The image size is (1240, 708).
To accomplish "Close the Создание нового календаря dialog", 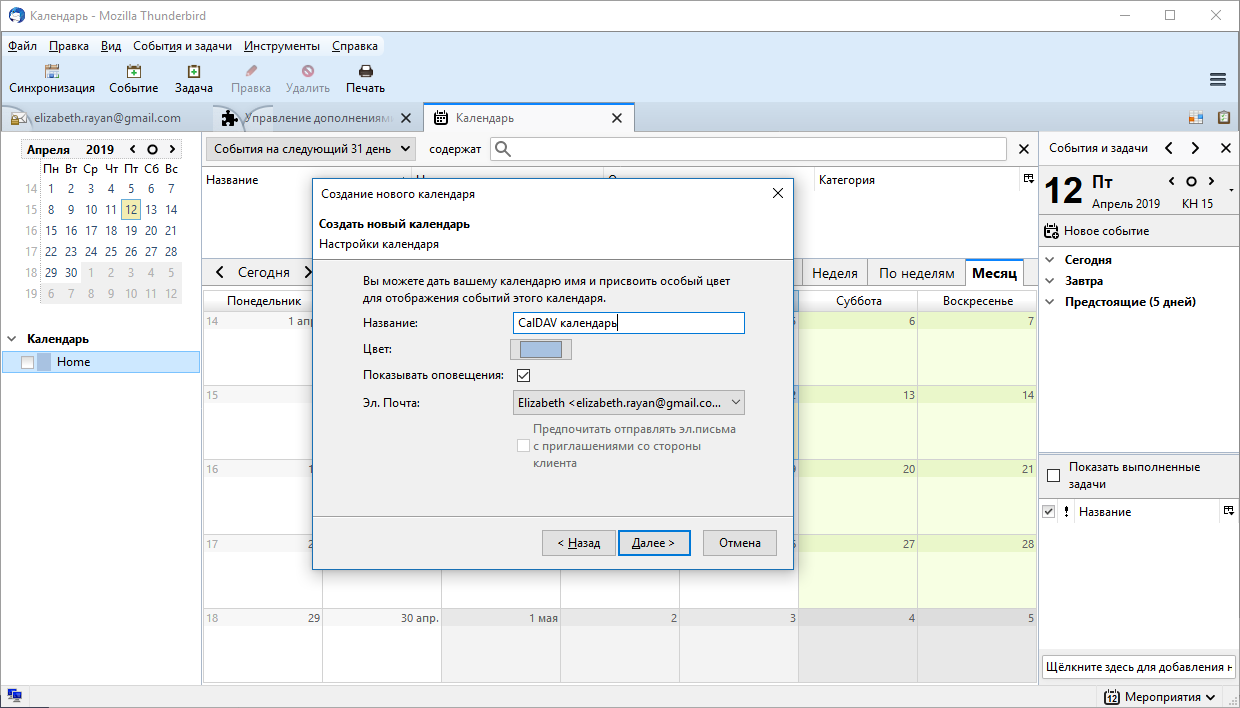I will [778, 193].
